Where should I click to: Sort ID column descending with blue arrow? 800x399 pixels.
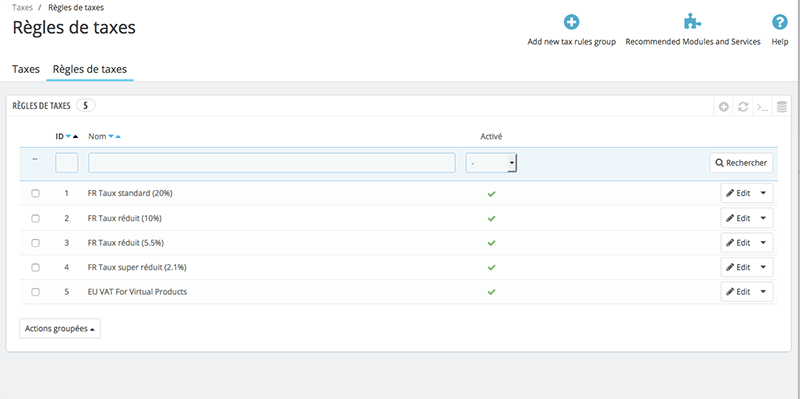click(68, 137)
